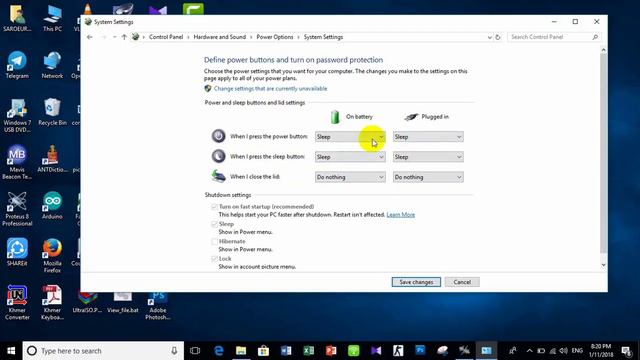This screenshot has height=360, width=640.
Task: Click Cancel button
Action: 462,282
